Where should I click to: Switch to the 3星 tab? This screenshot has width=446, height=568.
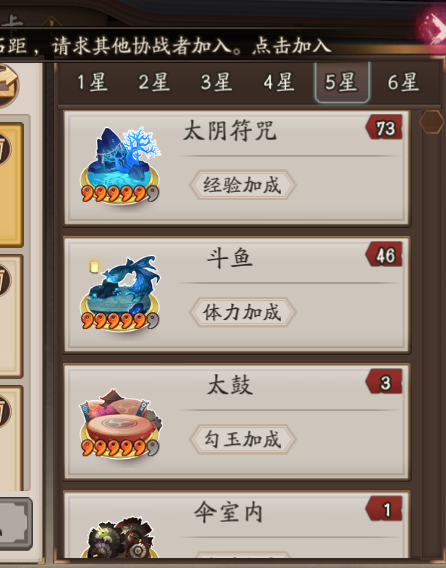point(217,82)
